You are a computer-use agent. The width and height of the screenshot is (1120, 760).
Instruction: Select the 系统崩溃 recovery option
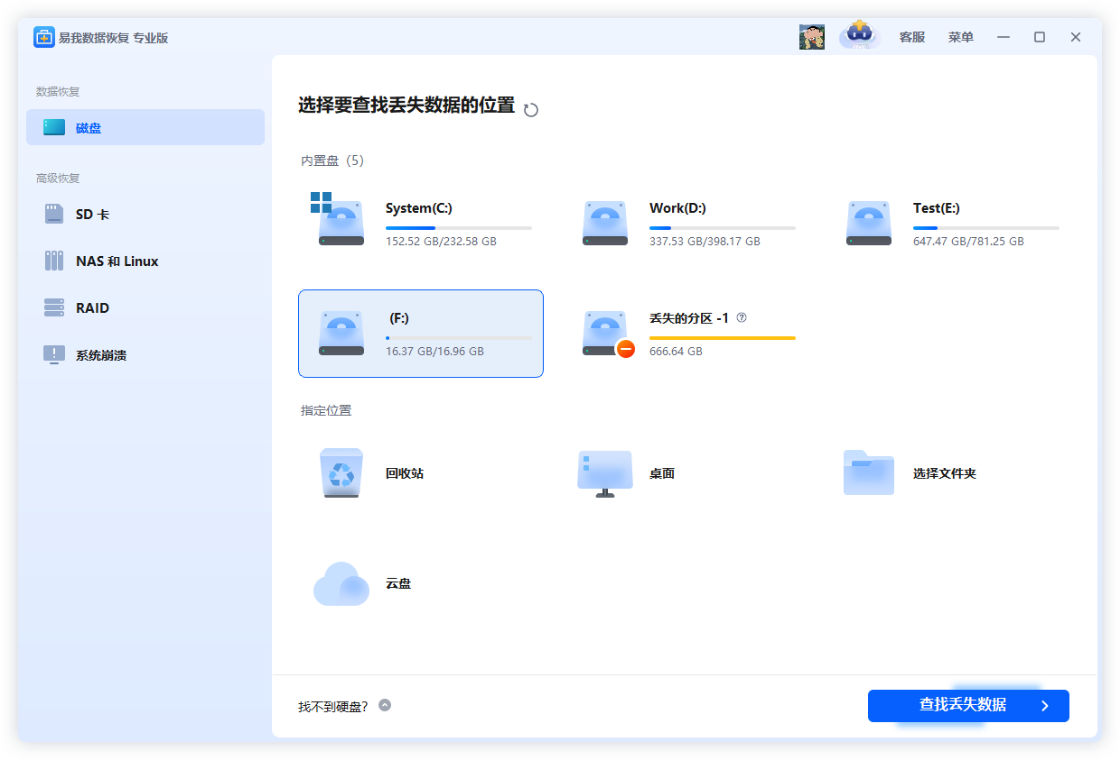(x=100, y=355)
